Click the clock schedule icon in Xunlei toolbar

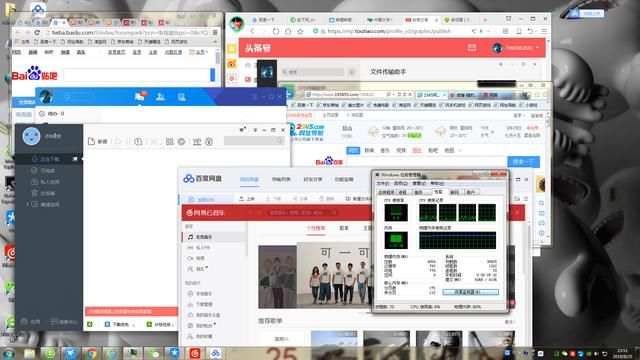pos(138,141)
